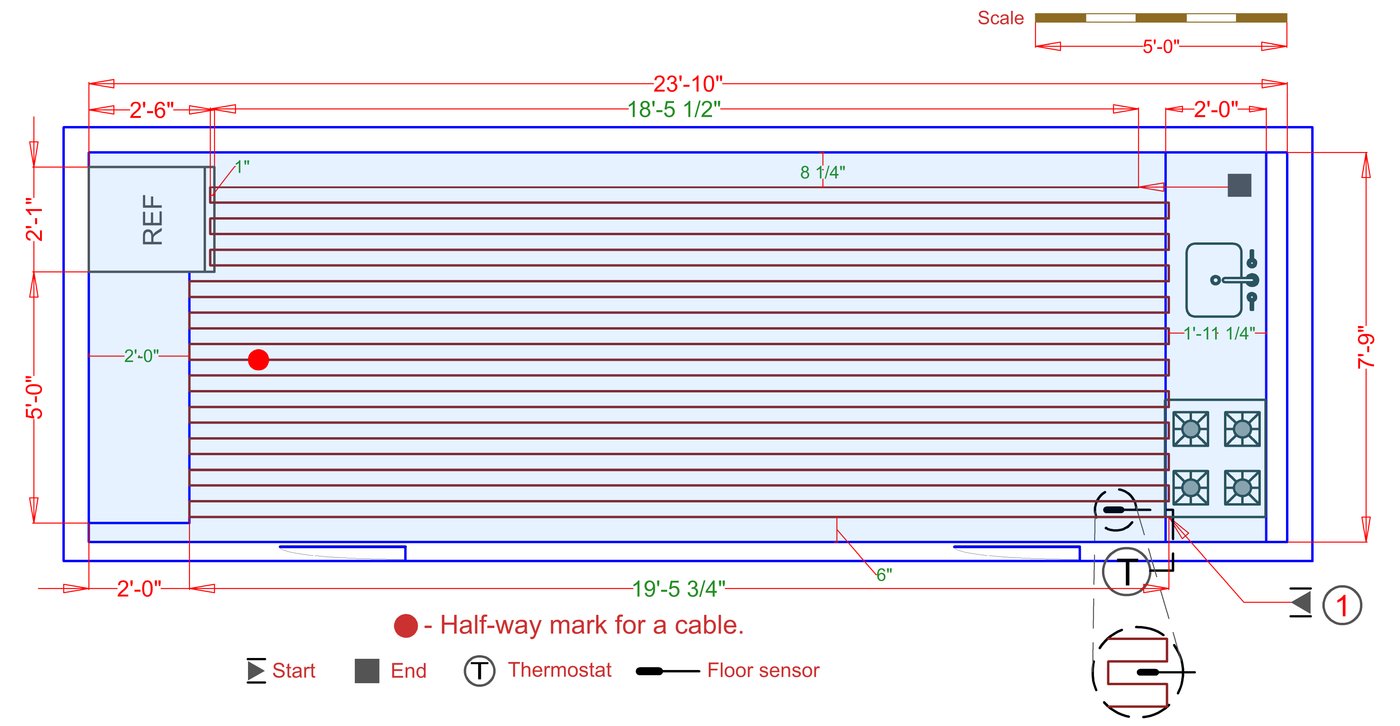Click the REF refrigerator block
This screenshot has width=1400, height=726.
pos(150,220)
